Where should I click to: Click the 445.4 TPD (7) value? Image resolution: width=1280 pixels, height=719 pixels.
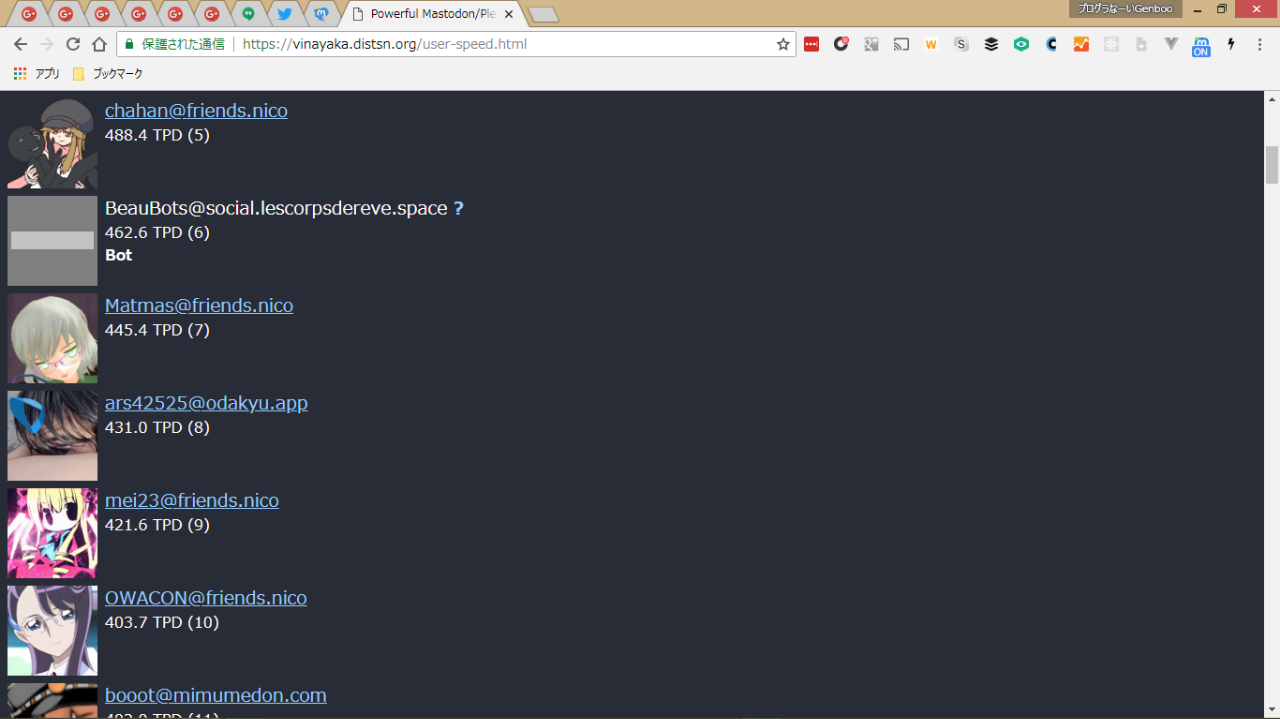[x=157, y=330]
